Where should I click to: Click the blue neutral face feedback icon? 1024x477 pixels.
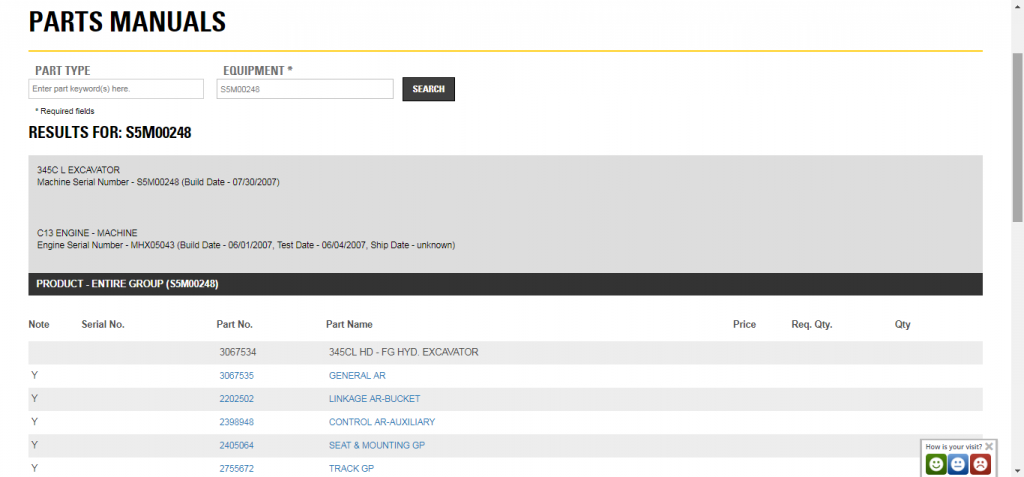coord(957,464)
